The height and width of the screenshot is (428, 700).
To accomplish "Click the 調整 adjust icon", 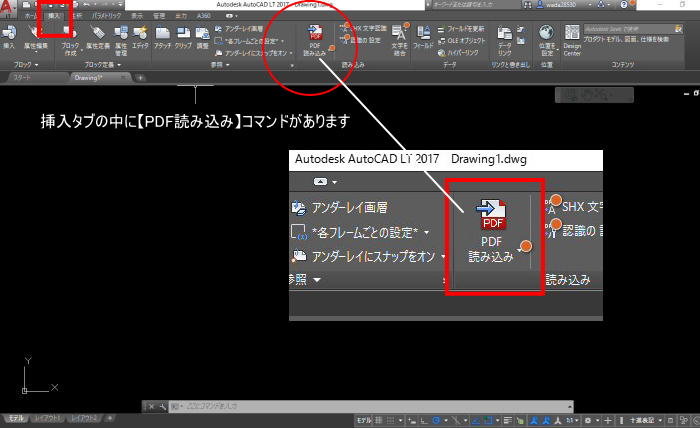I will (202, 37).
